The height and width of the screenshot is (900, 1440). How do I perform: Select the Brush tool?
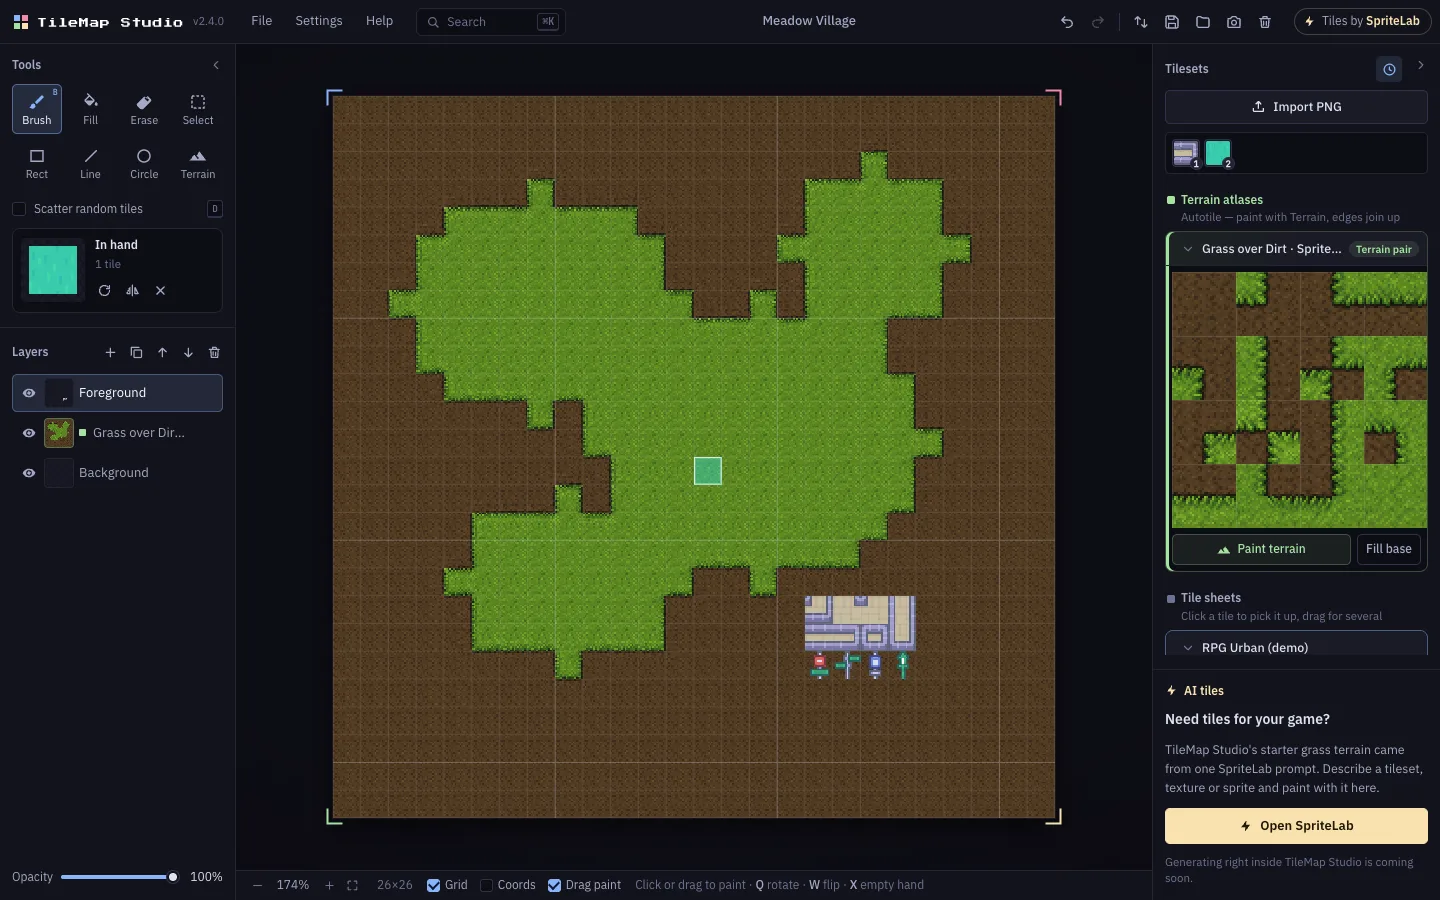tap(37, 109)
